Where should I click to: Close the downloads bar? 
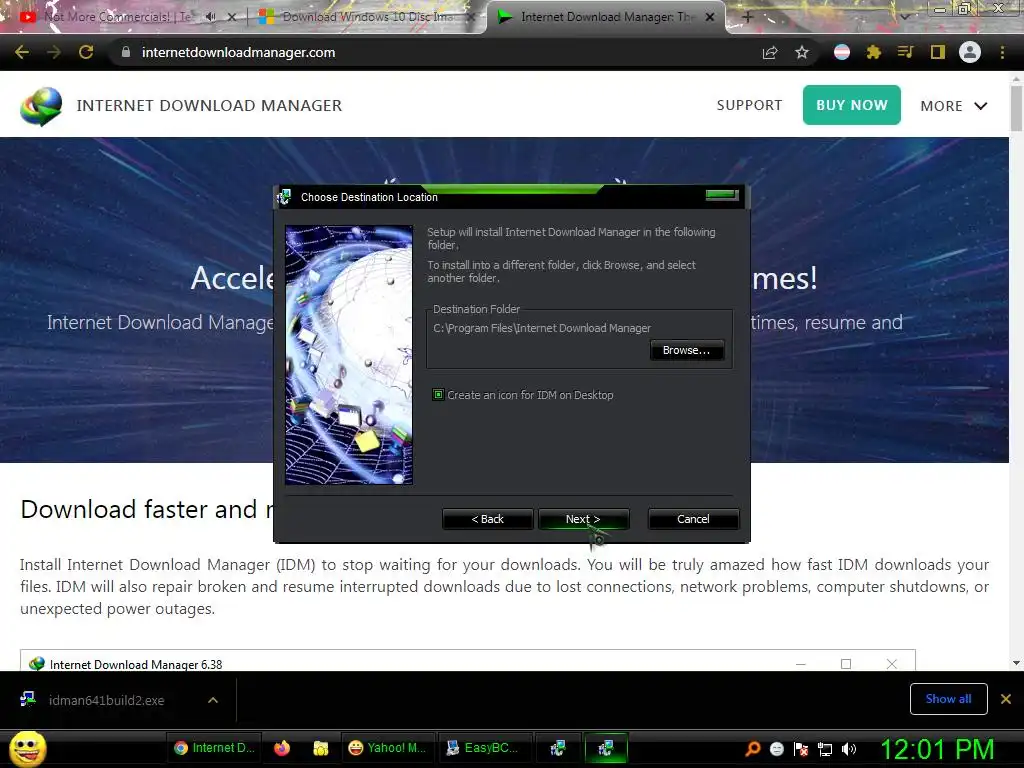(1006, 699)
